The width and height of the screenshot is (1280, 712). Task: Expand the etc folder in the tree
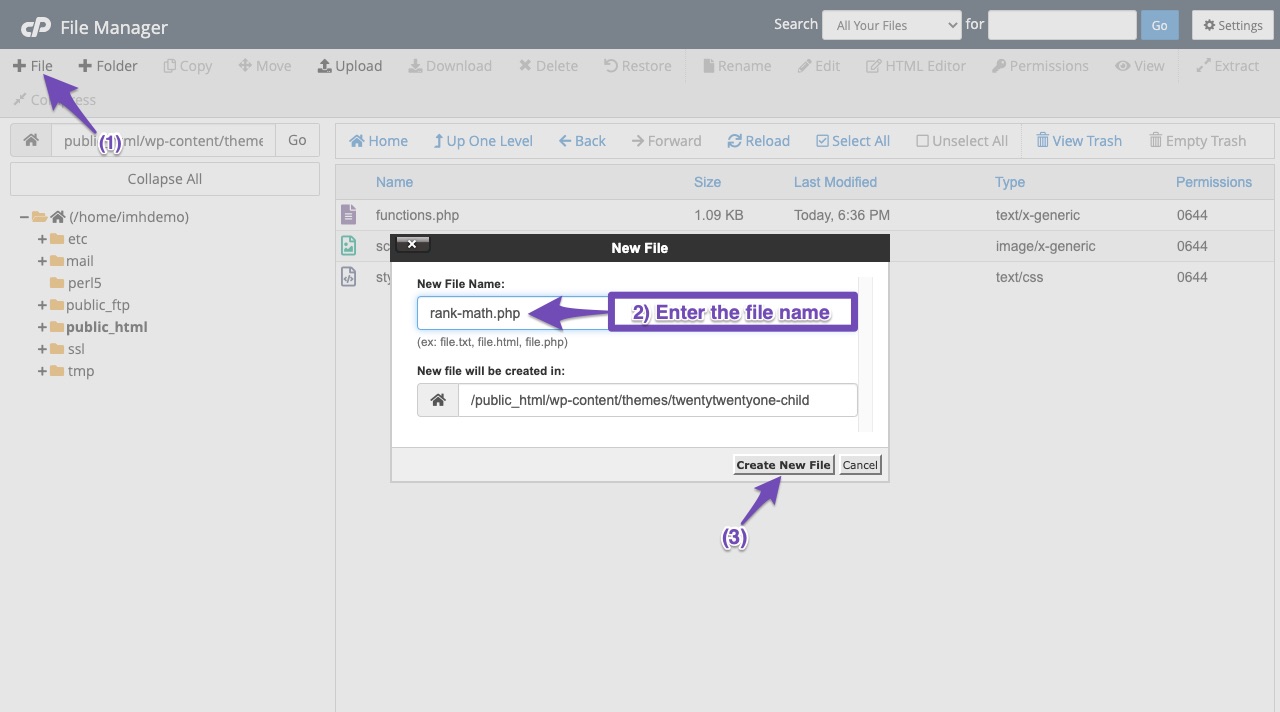[x=42, y=239]
